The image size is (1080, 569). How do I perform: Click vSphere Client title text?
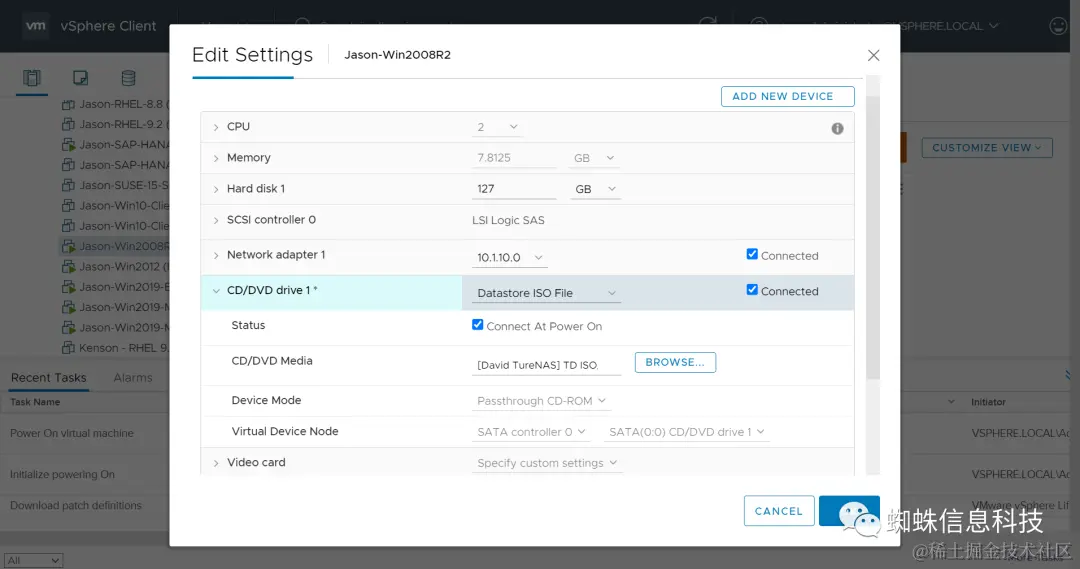(108, 26)
